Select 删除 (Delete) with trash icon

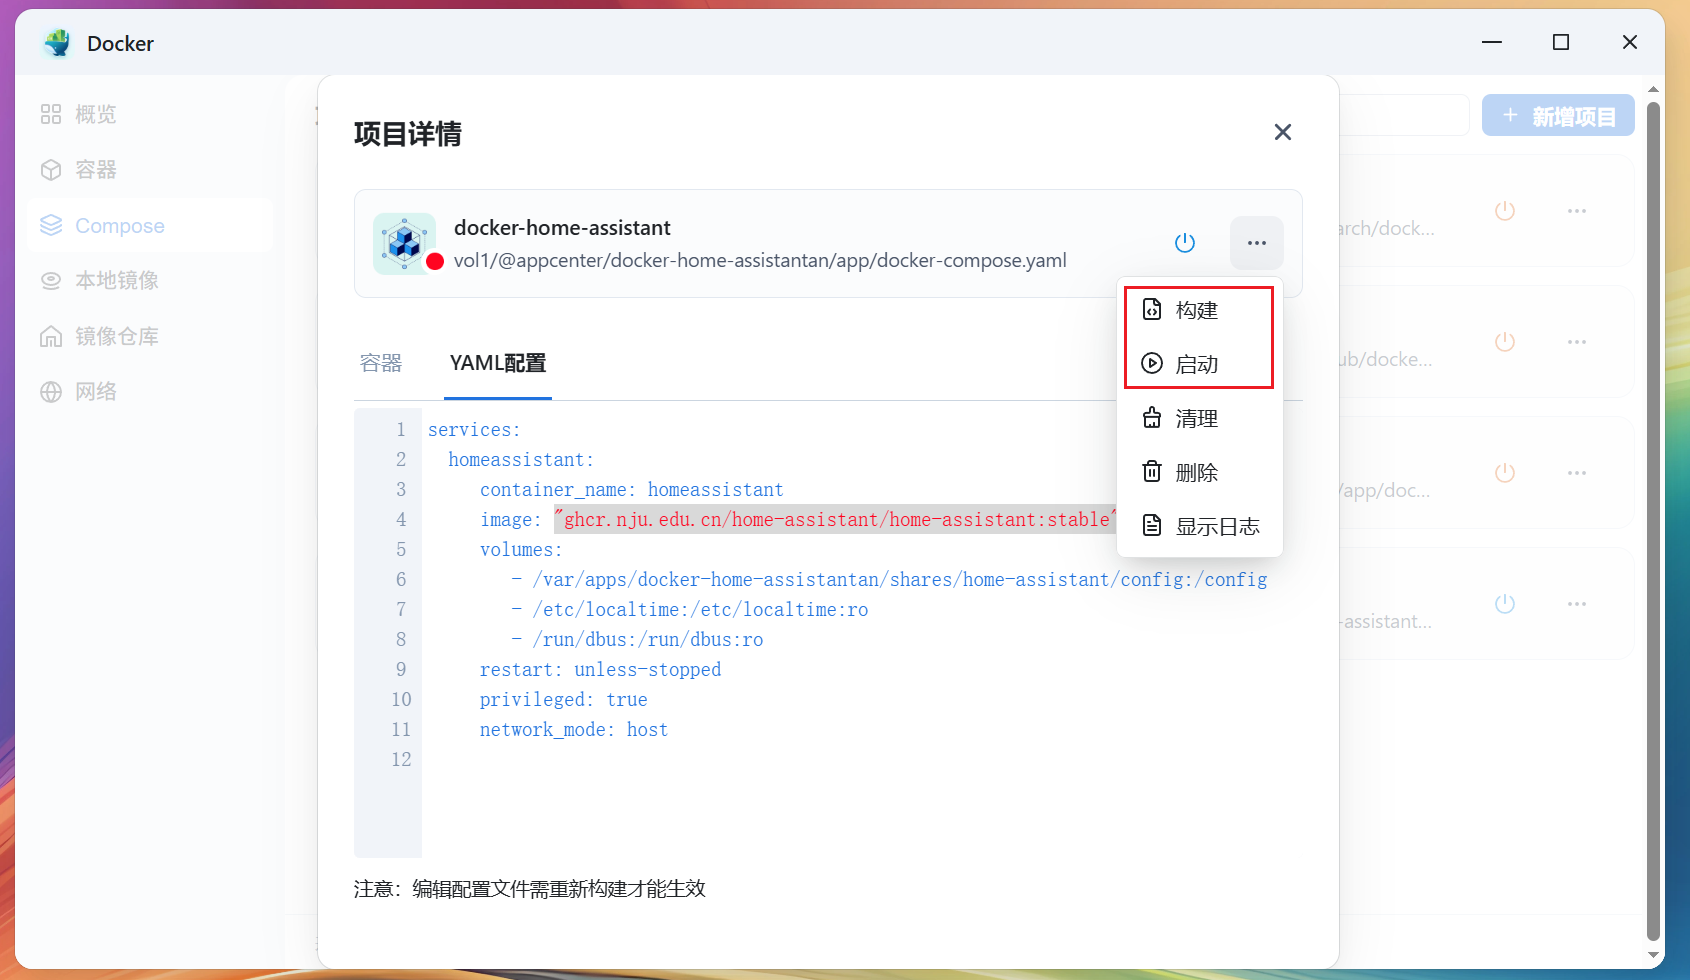point(1197,472)
